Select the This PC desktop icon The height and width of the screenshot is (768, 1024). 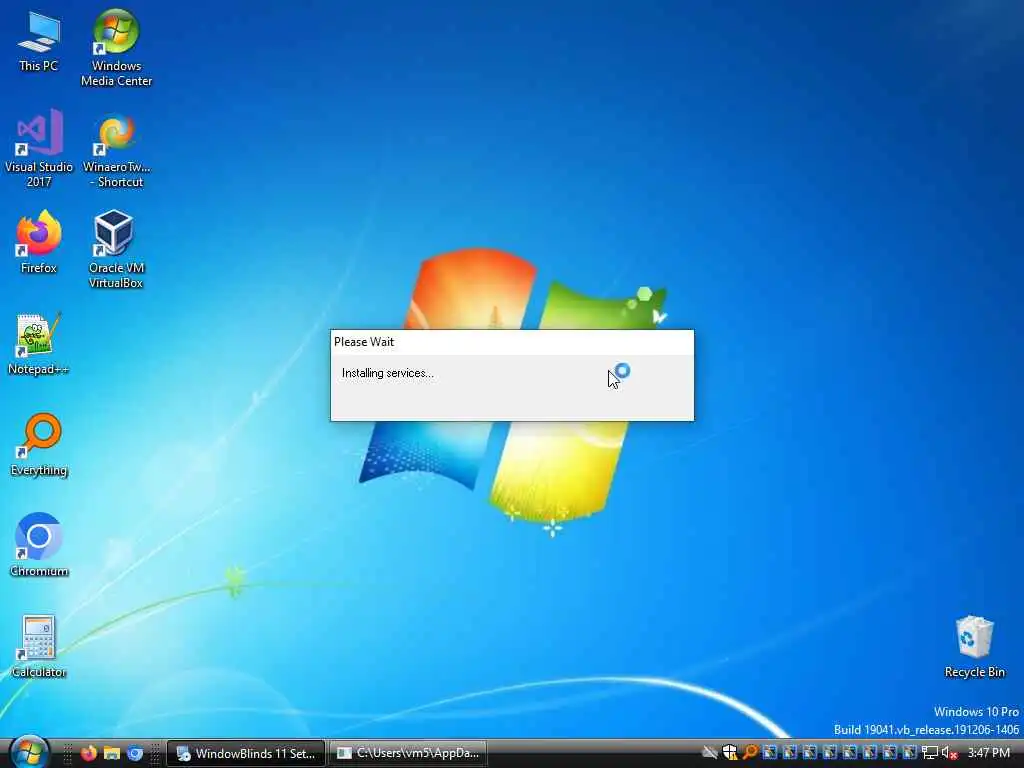pos(39,40)
